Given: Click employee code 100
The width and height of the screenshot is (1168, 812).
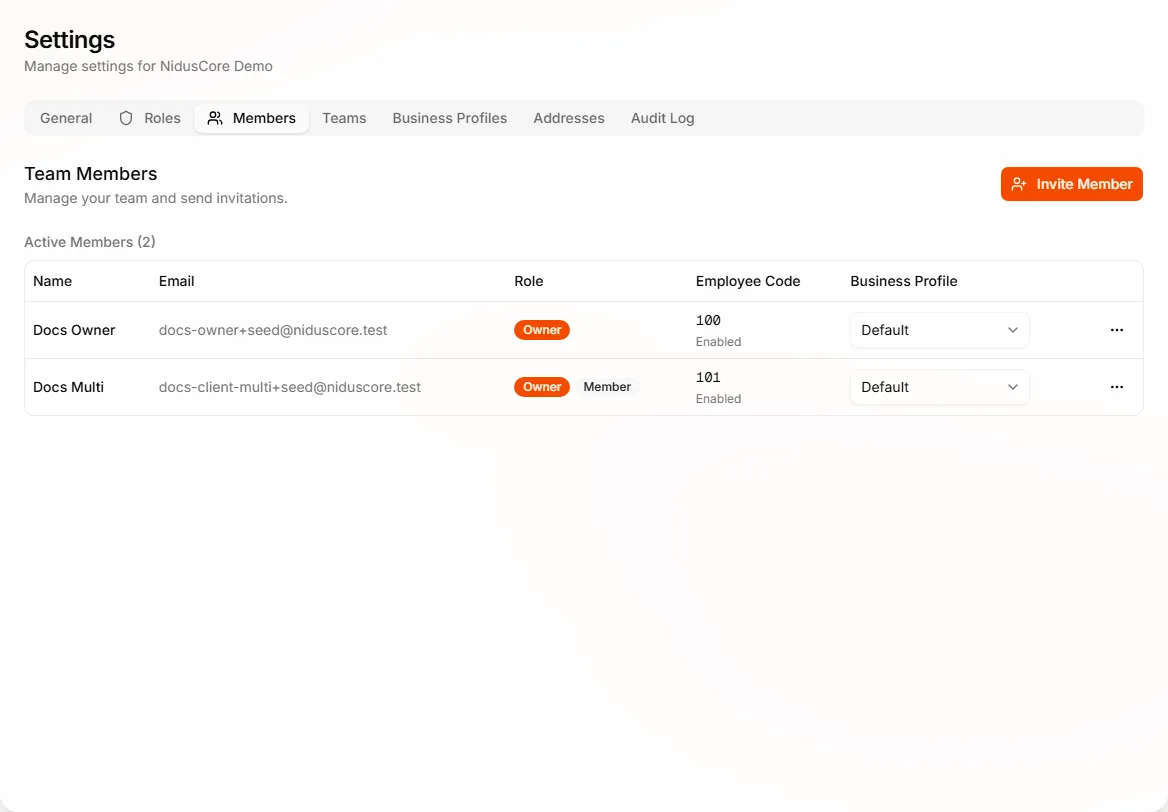Looking at the screenshot, I should tap(708, 320).
